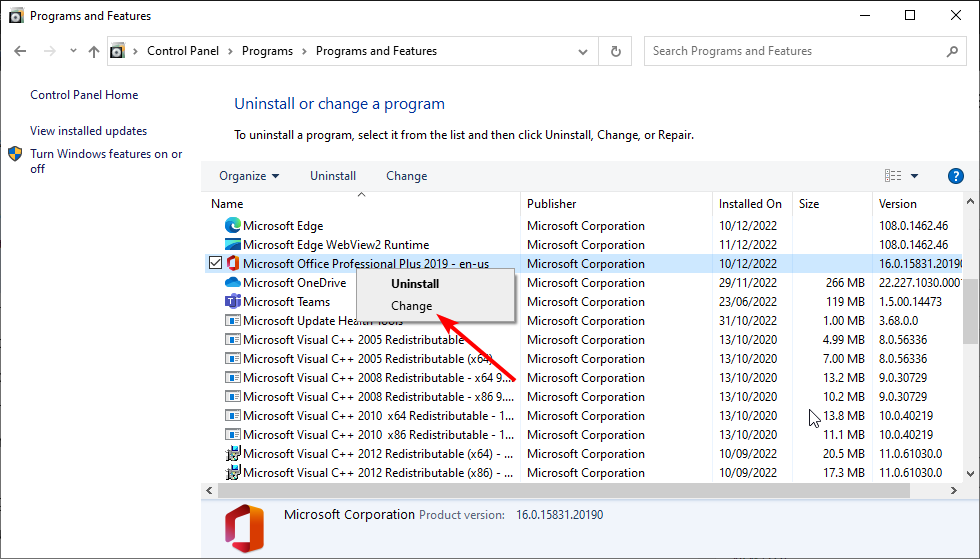Image resolution: width=980 pixels, height=559 pixels.
Task: Expand the Organize dropdown menu
Action: 249,176
